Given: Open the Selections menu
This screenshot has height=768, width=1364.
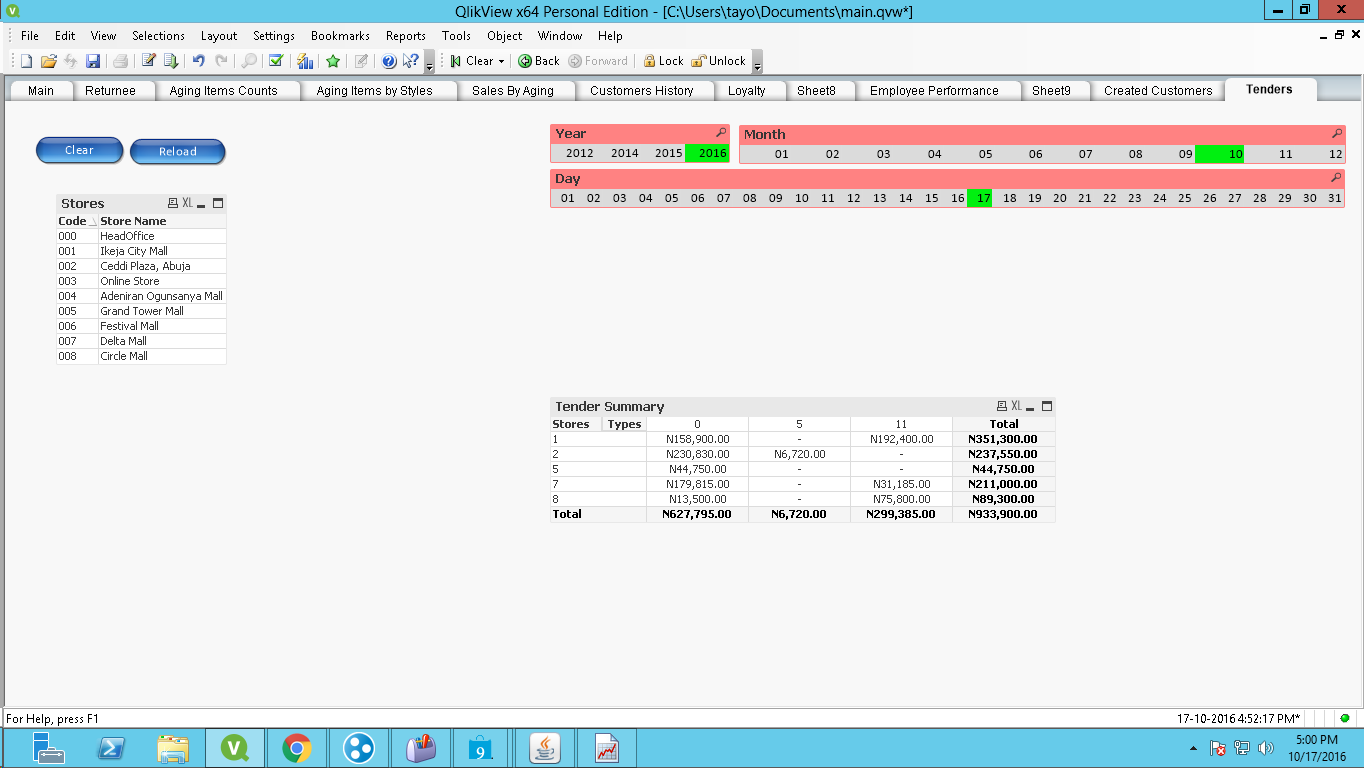Looking at the screenshot, I should 158,36.
